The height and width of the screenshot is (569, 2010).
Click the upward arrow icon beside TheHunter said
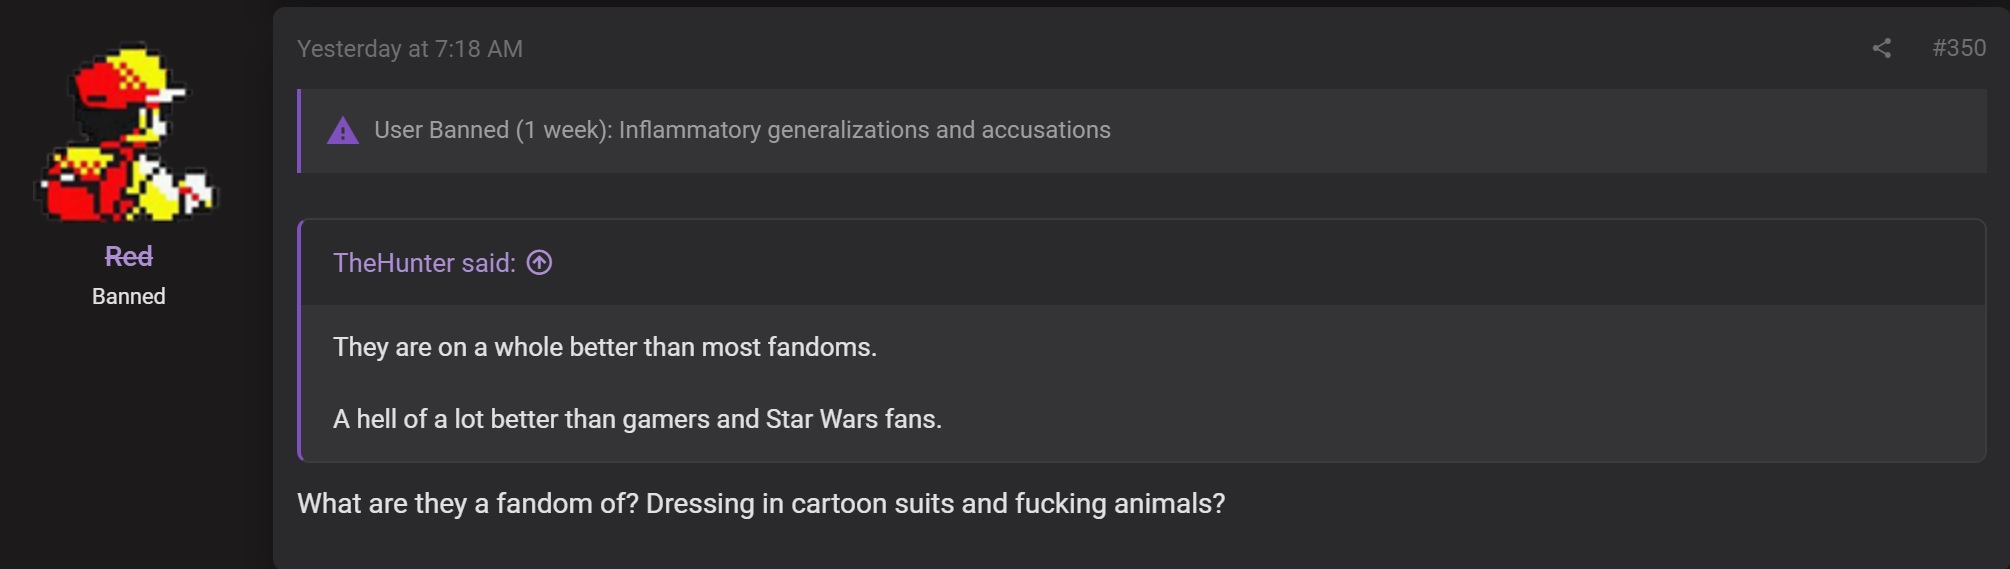coord(539,263)
